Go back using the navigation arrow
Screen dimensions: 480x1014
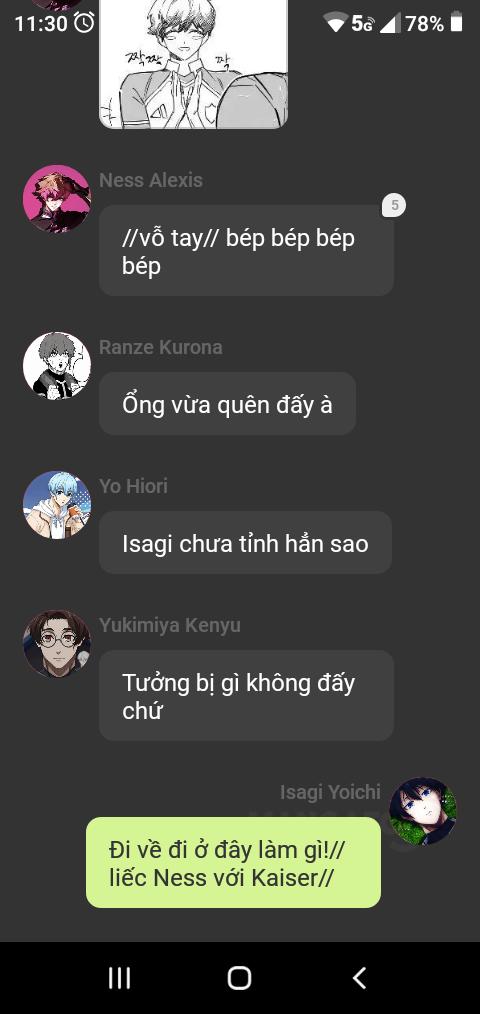[360, 978]
